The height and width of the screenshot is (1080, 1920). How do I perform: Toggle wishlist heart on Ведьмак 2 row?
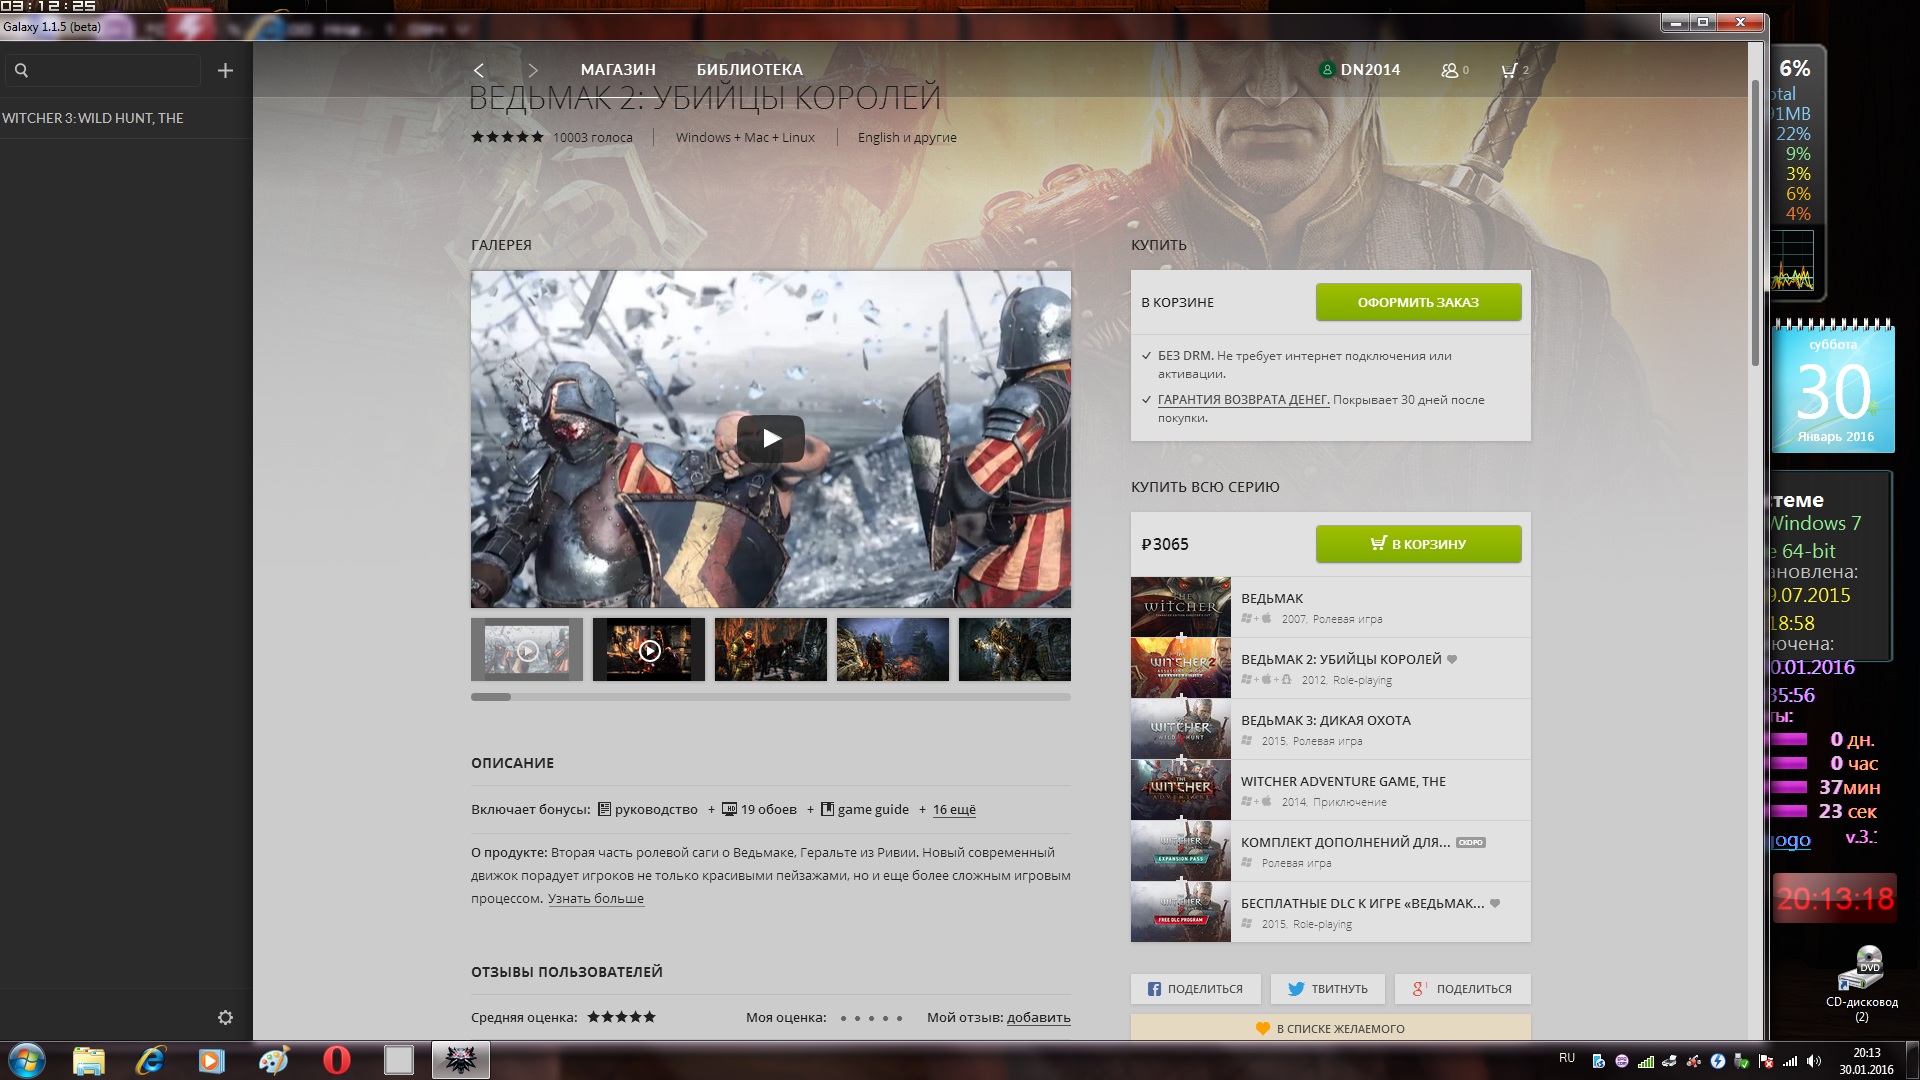pos(1452,659)
